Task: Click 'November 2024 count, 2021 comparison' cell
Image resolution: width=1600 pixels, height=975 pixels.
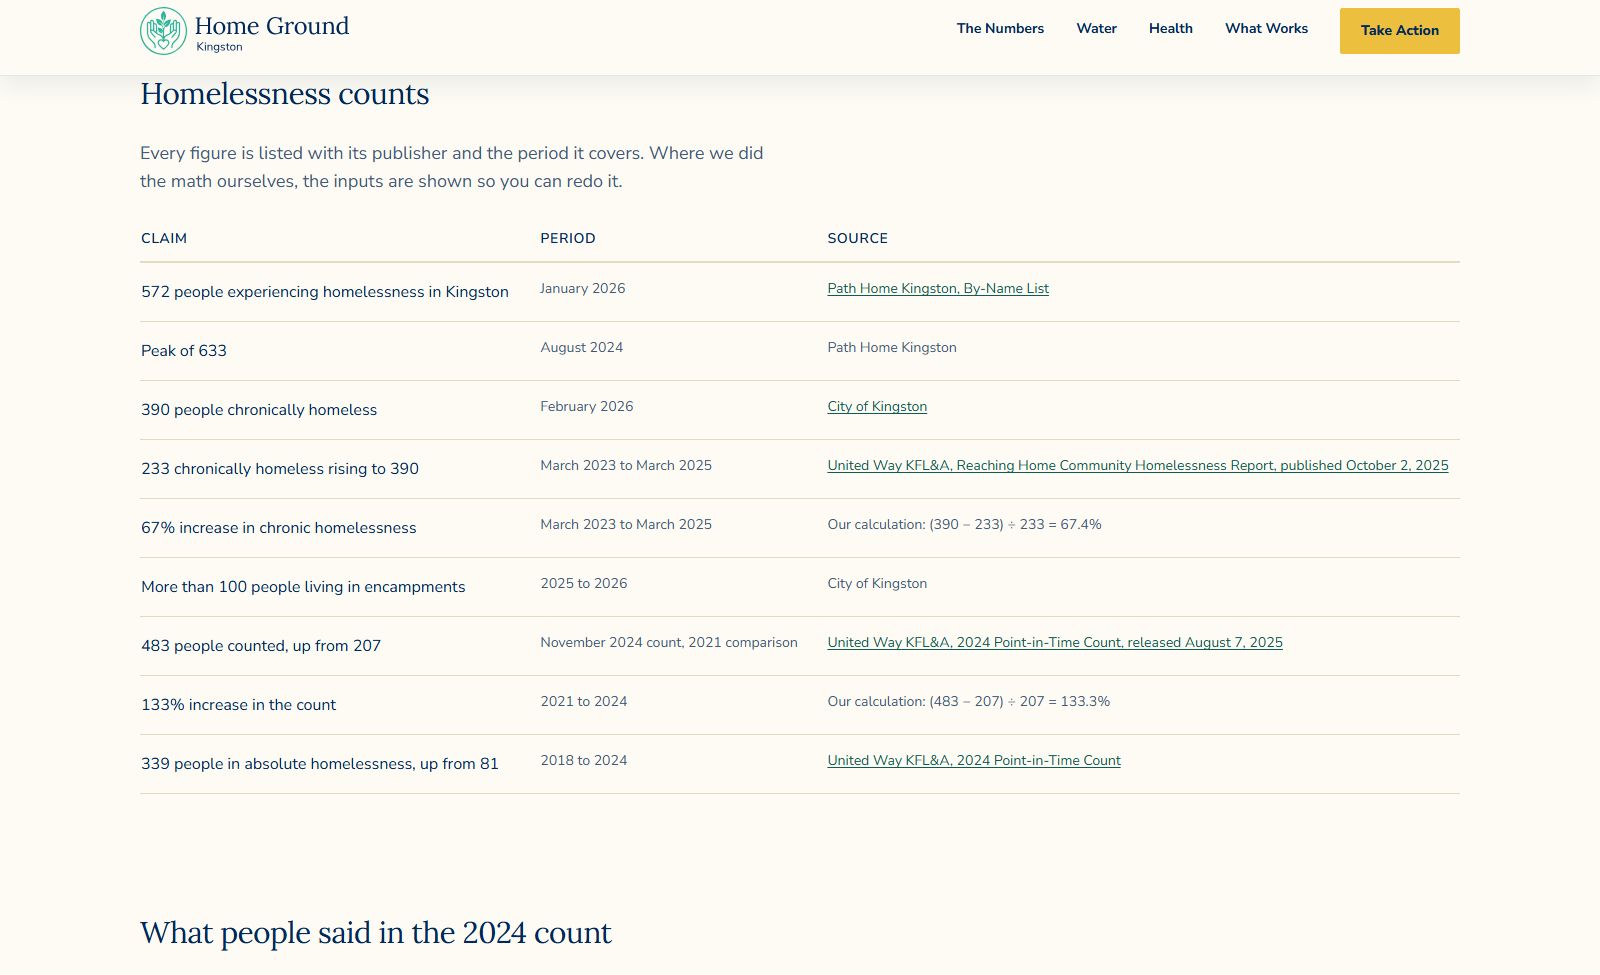Action: (669, 643)
